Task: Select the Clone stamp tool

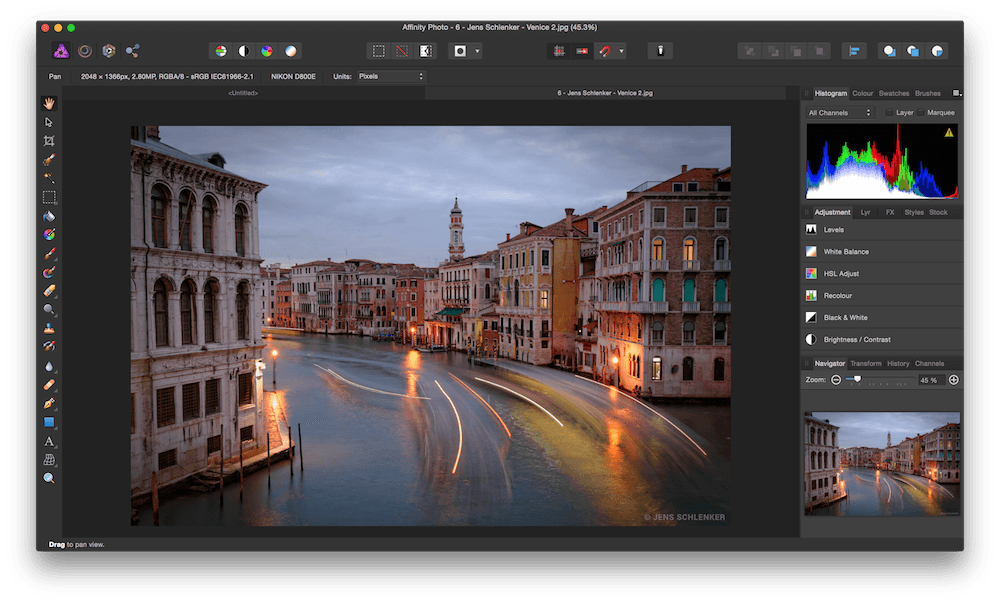Action: [49, 328]
